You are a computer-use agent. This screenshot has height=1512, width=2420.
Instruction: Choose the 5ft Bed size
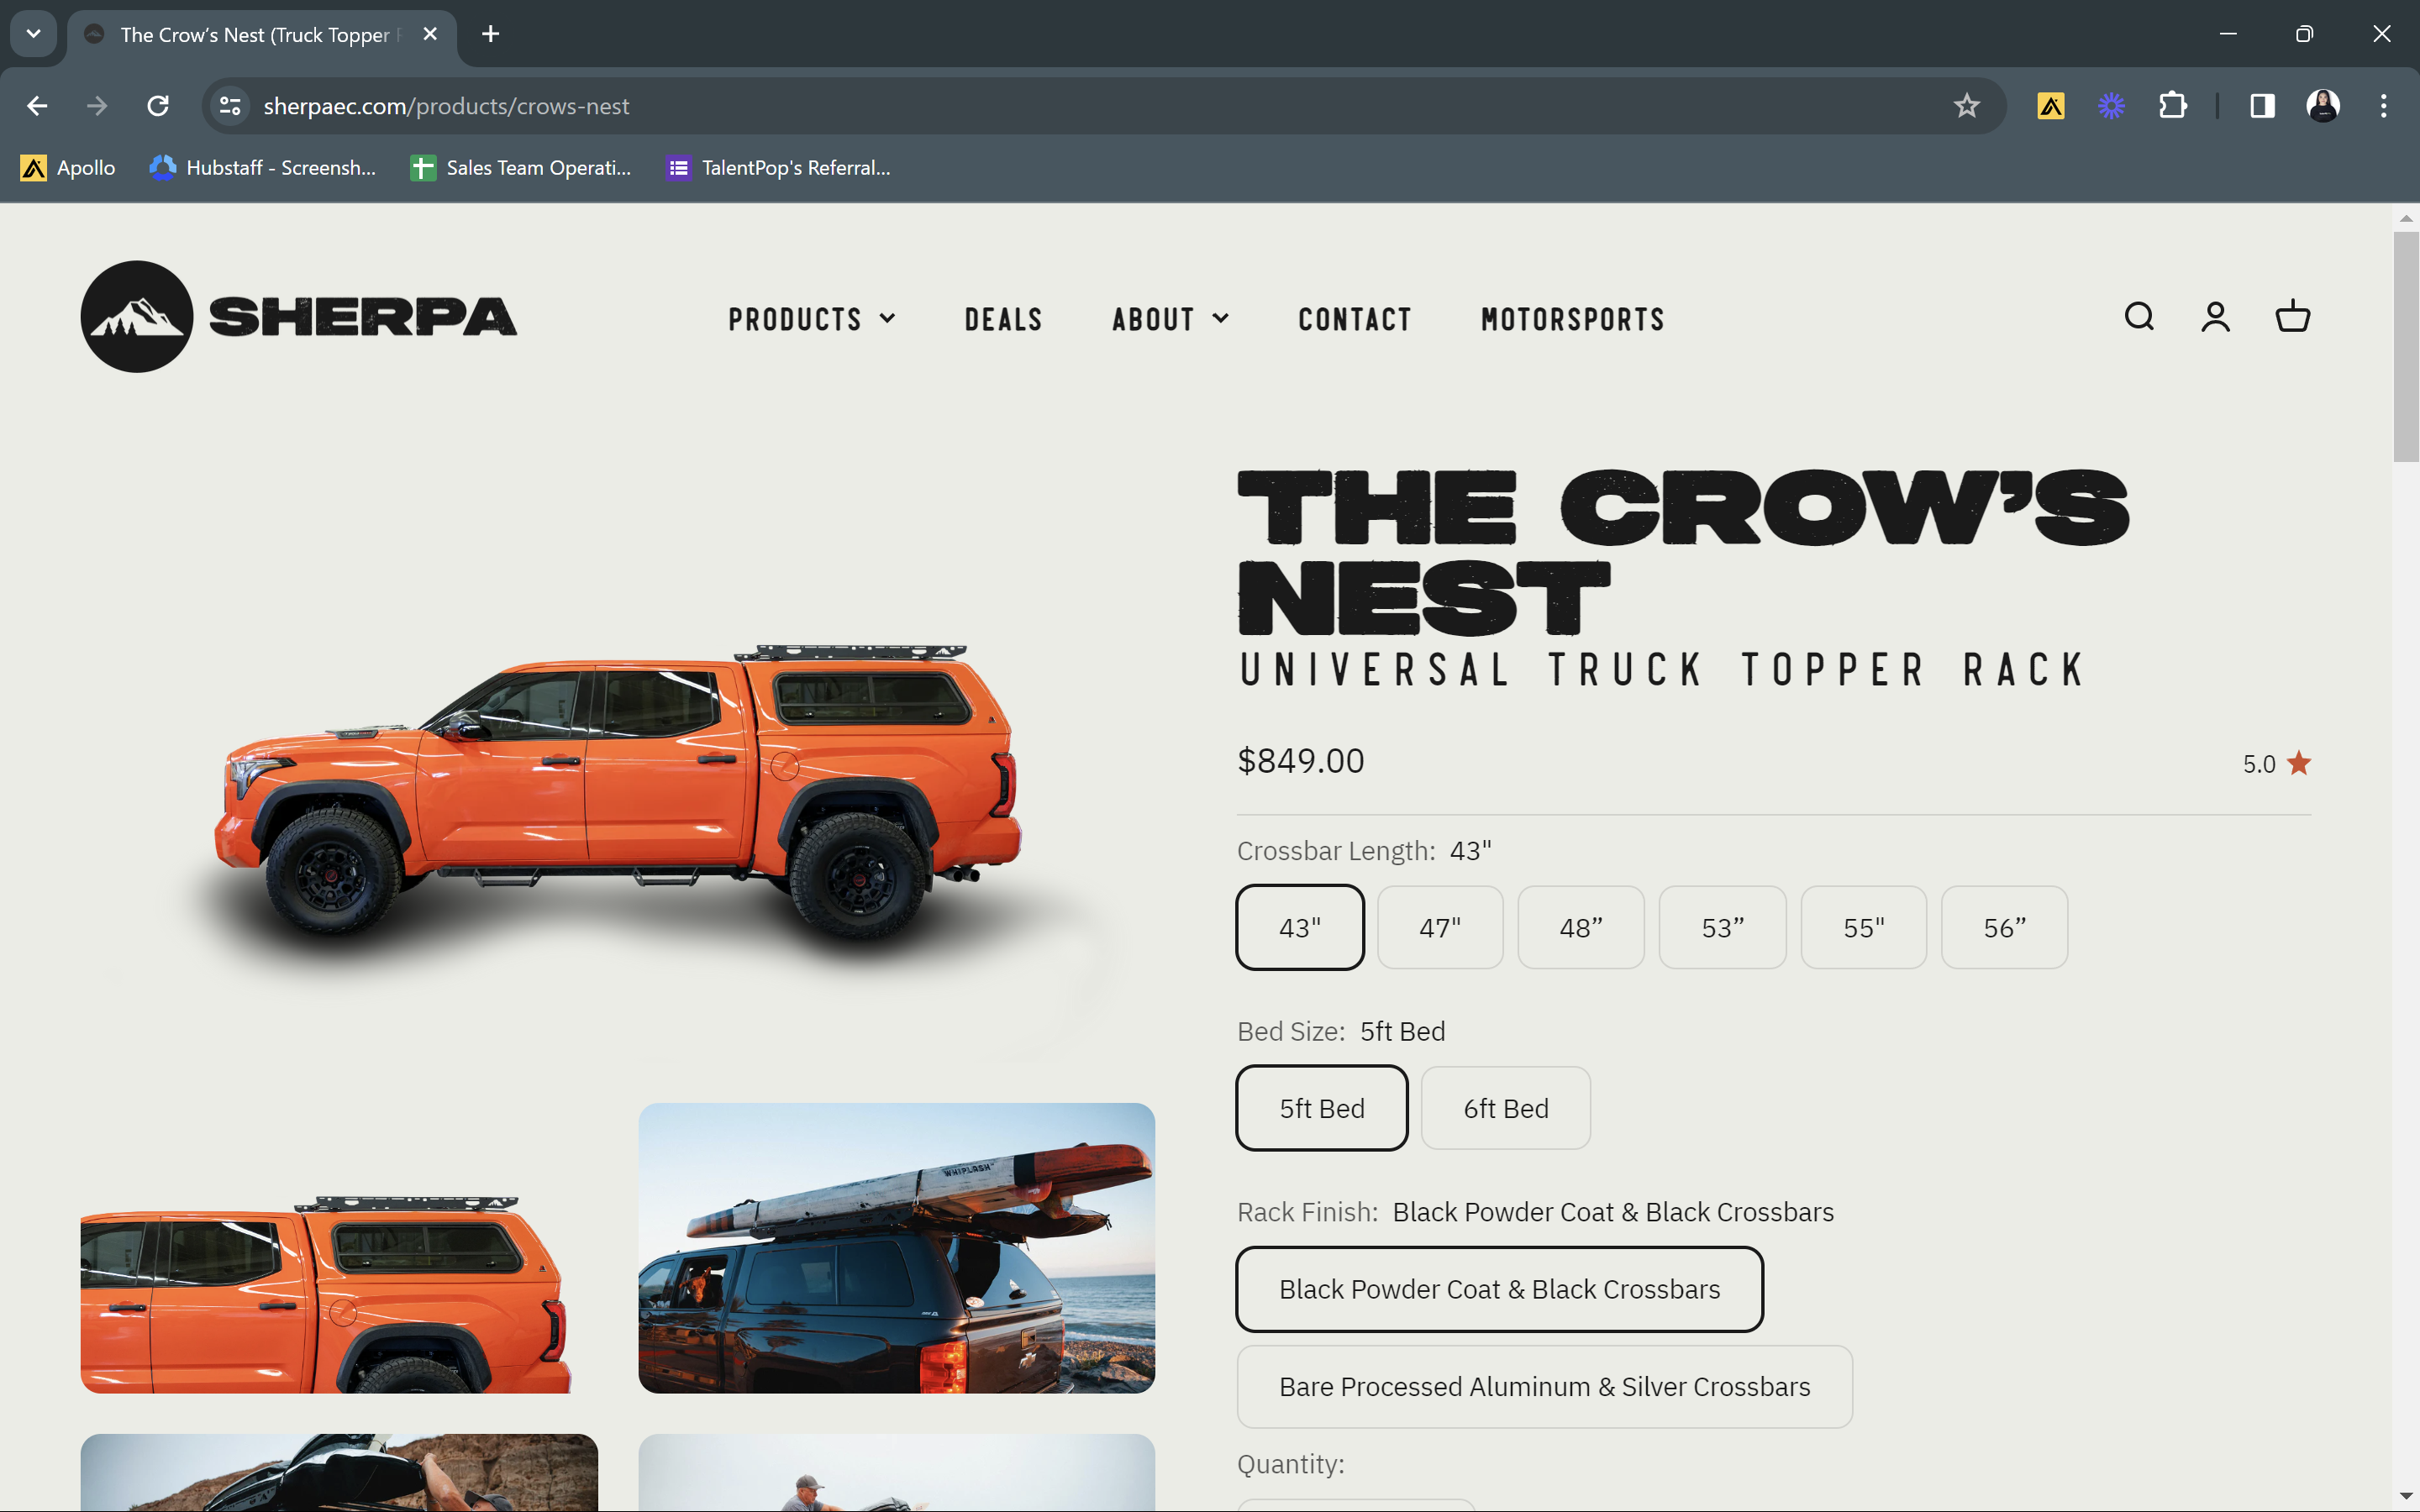(1322, 1108)
